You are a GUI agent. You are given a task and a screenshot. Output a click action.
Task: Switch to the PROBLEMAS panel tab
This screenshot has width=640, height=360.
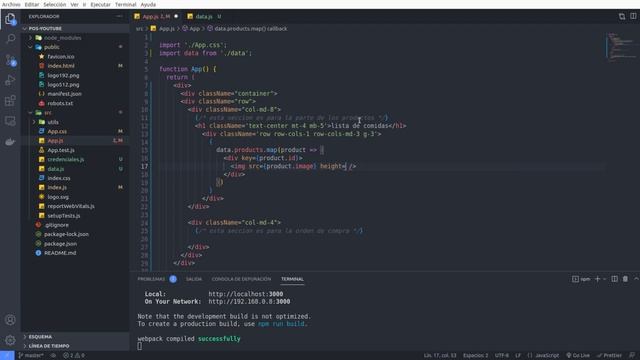point(151,279)
